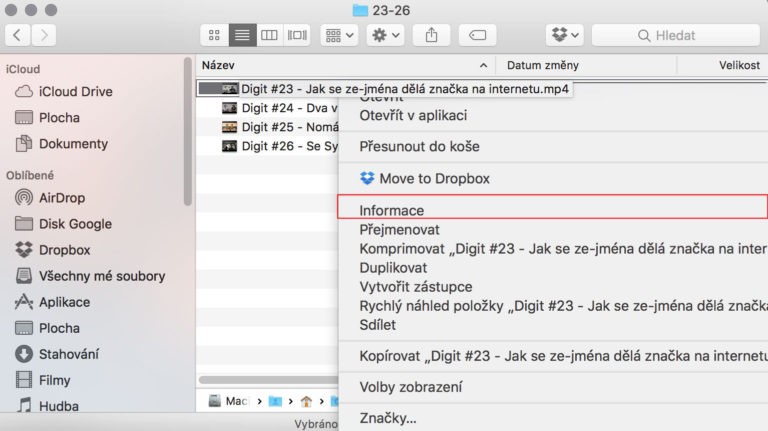Open the Dropbox toolbar dropdown
This screenshot has width=768, height=431.
click(564, 35)
